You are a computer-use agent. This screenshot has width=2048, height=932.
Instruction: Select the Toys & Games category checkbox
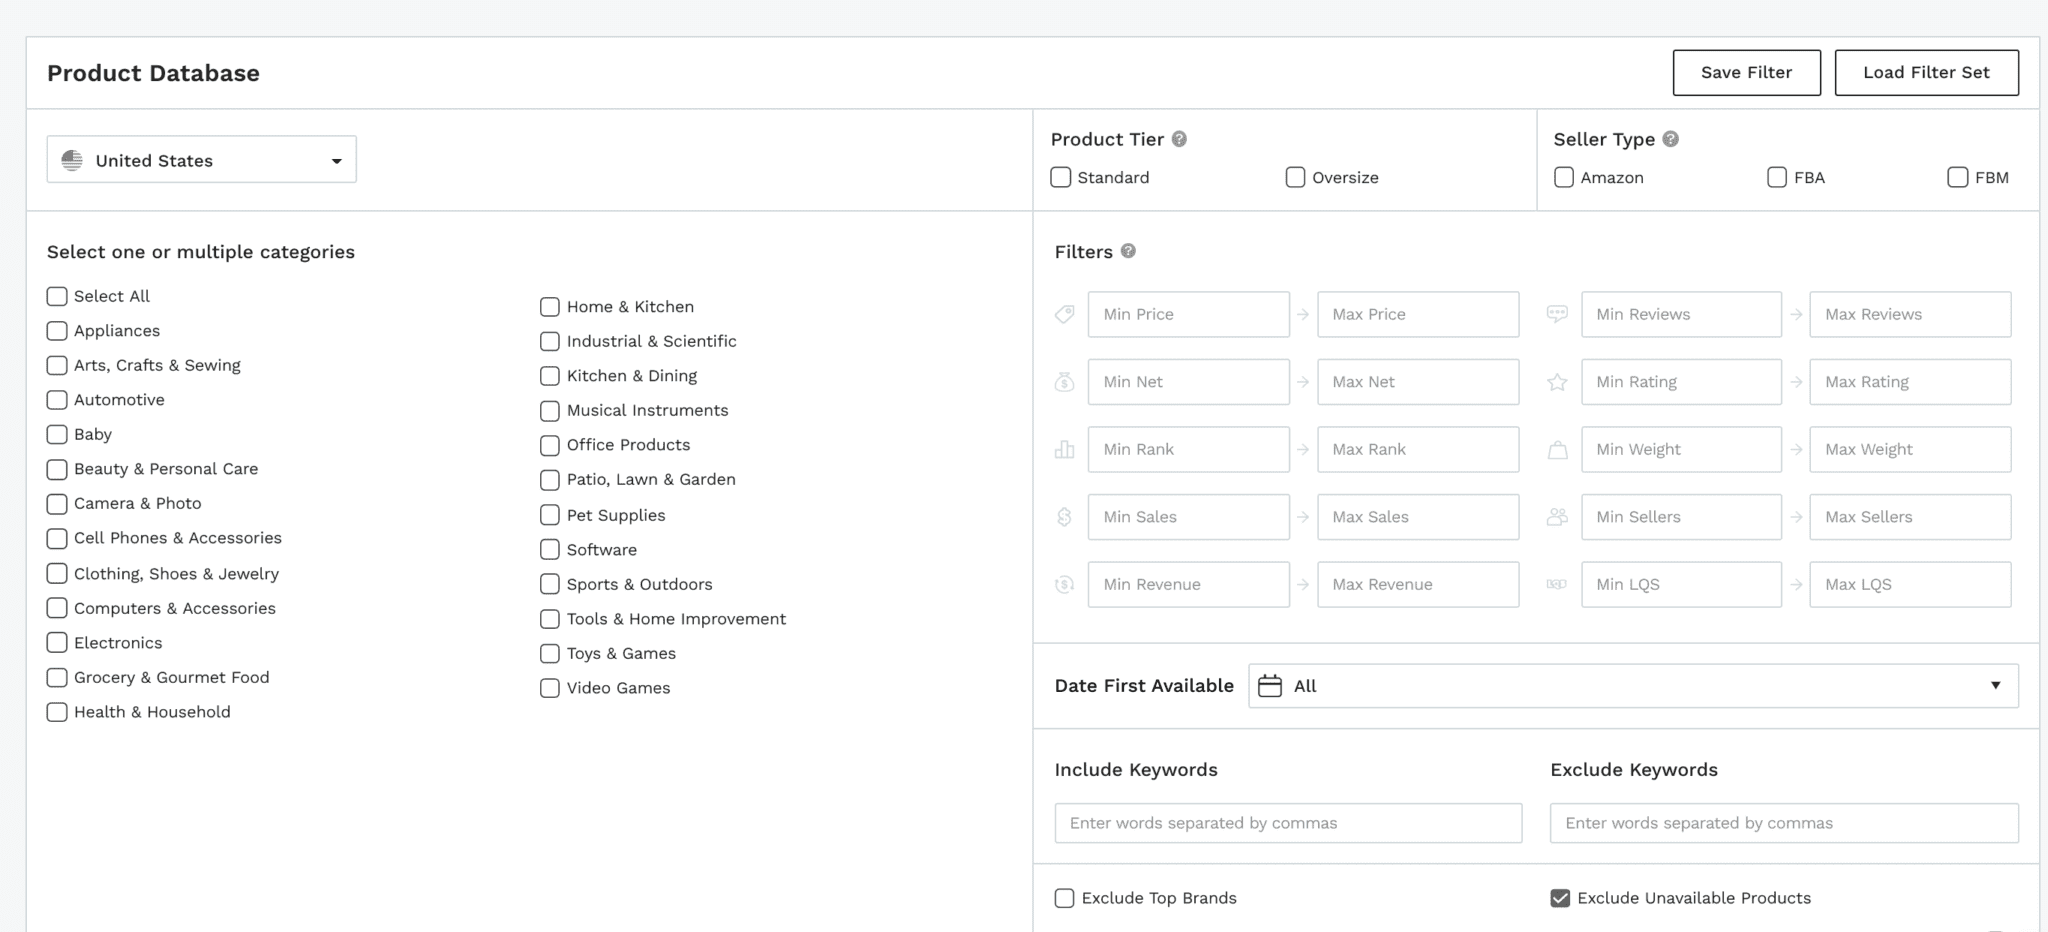tap(550, 654)
